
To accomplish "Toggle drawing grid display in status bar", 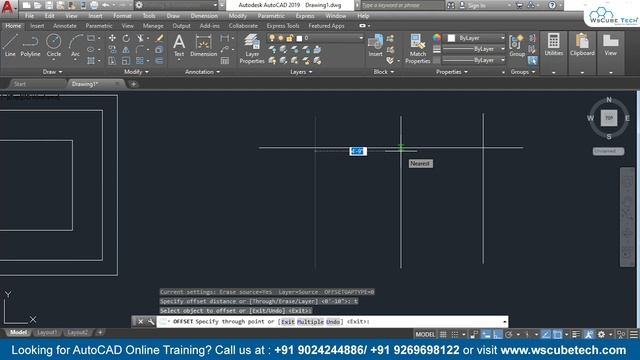I will pos(443,335).
